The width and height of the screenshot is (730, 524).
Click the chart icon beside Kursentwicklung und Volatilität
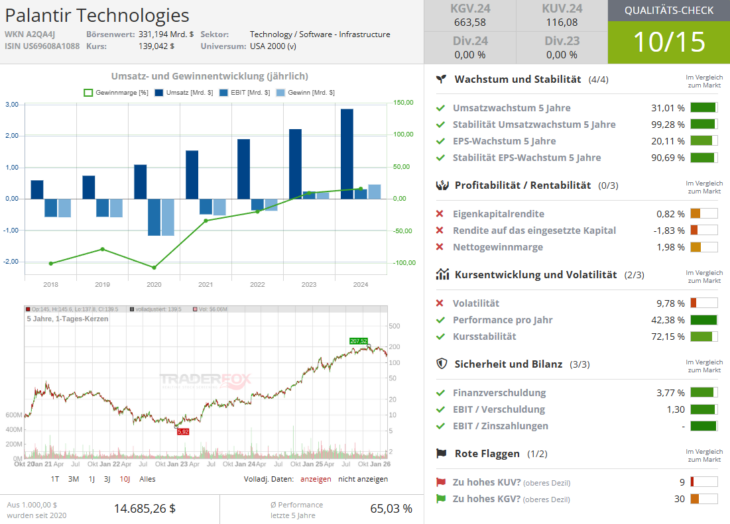click(441, 274)
